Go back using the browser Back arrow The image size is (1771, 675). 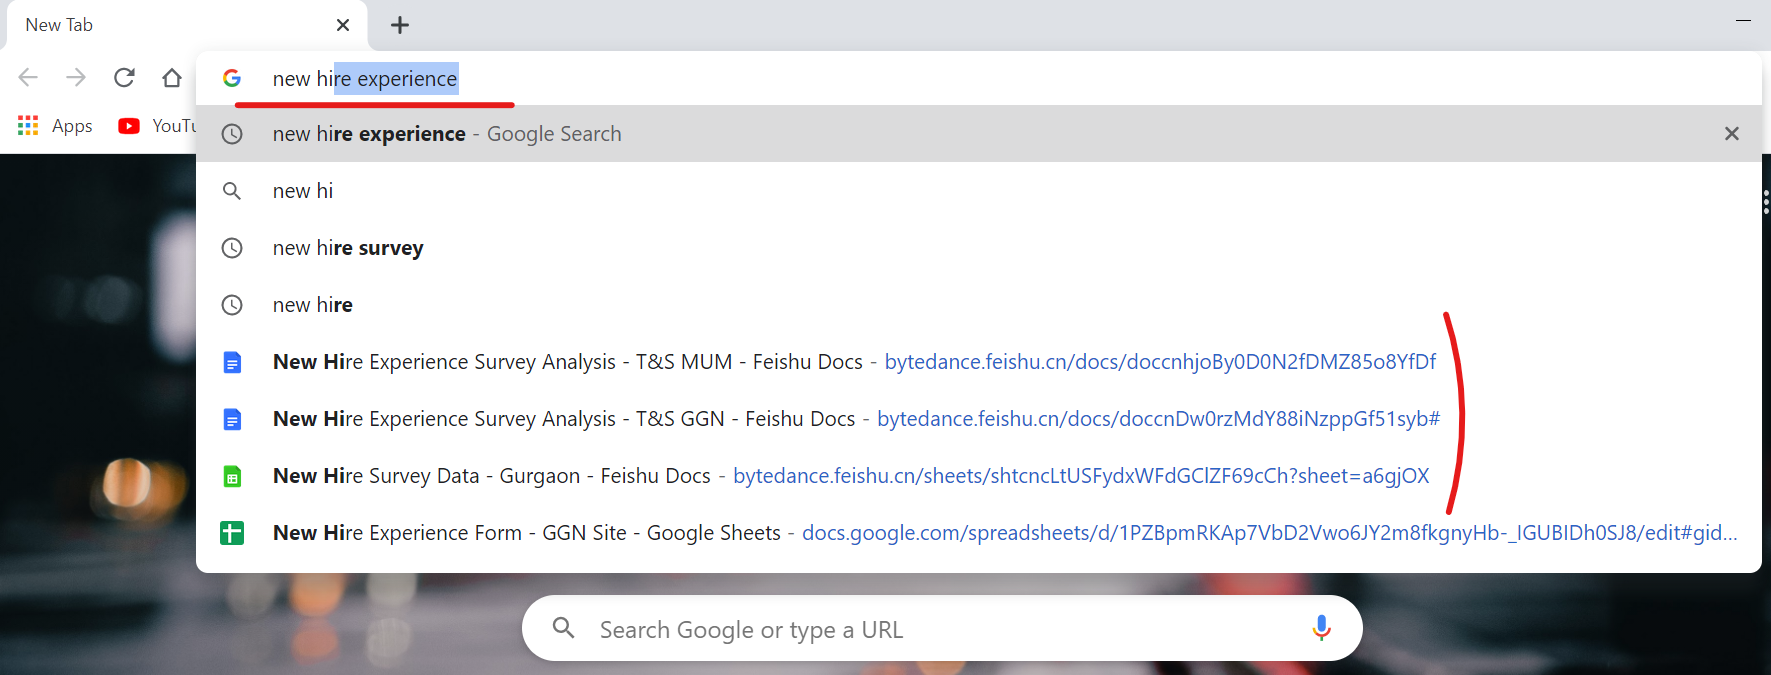(x=28, y=78)
